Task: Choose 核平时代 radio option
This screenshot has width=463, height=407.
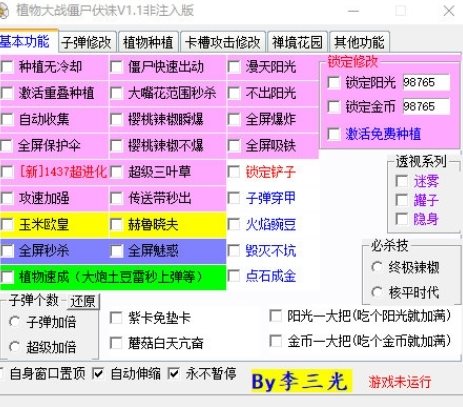Action: pos(377,292)
